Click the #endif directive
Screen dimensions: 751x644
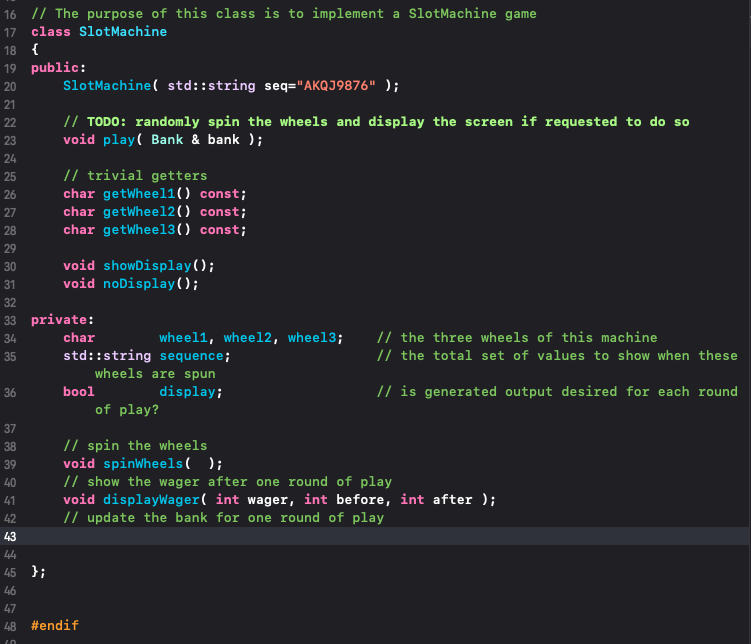tap(55, 626)
